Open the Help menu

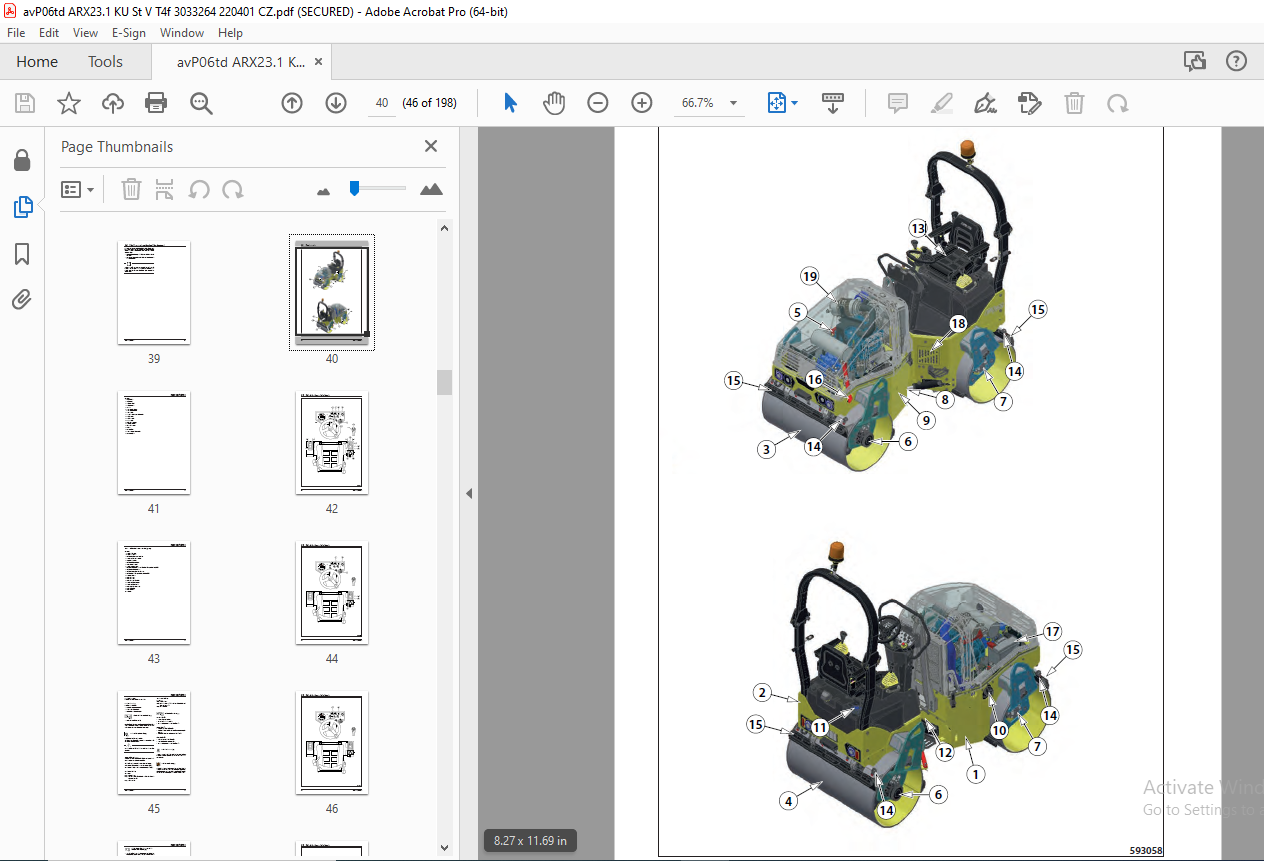(x=230, y=33)
